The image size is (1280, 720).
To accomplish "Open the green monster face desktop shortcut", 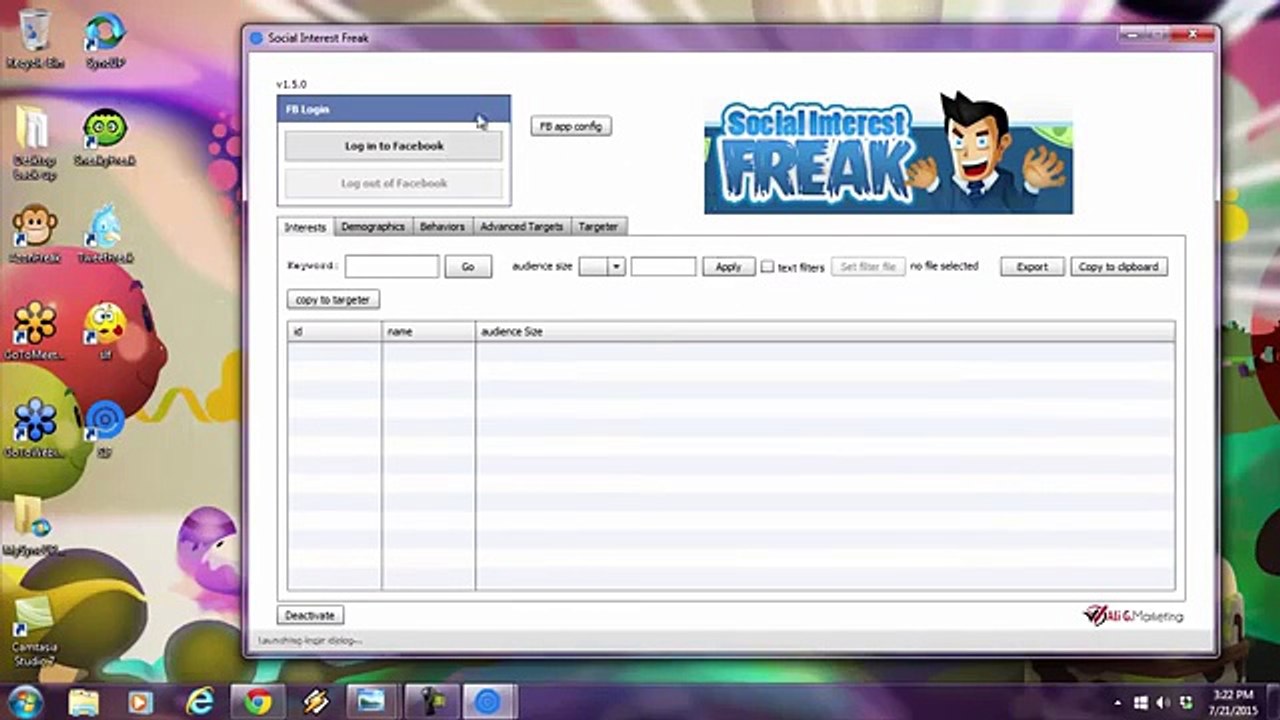I will pos(105,137).
